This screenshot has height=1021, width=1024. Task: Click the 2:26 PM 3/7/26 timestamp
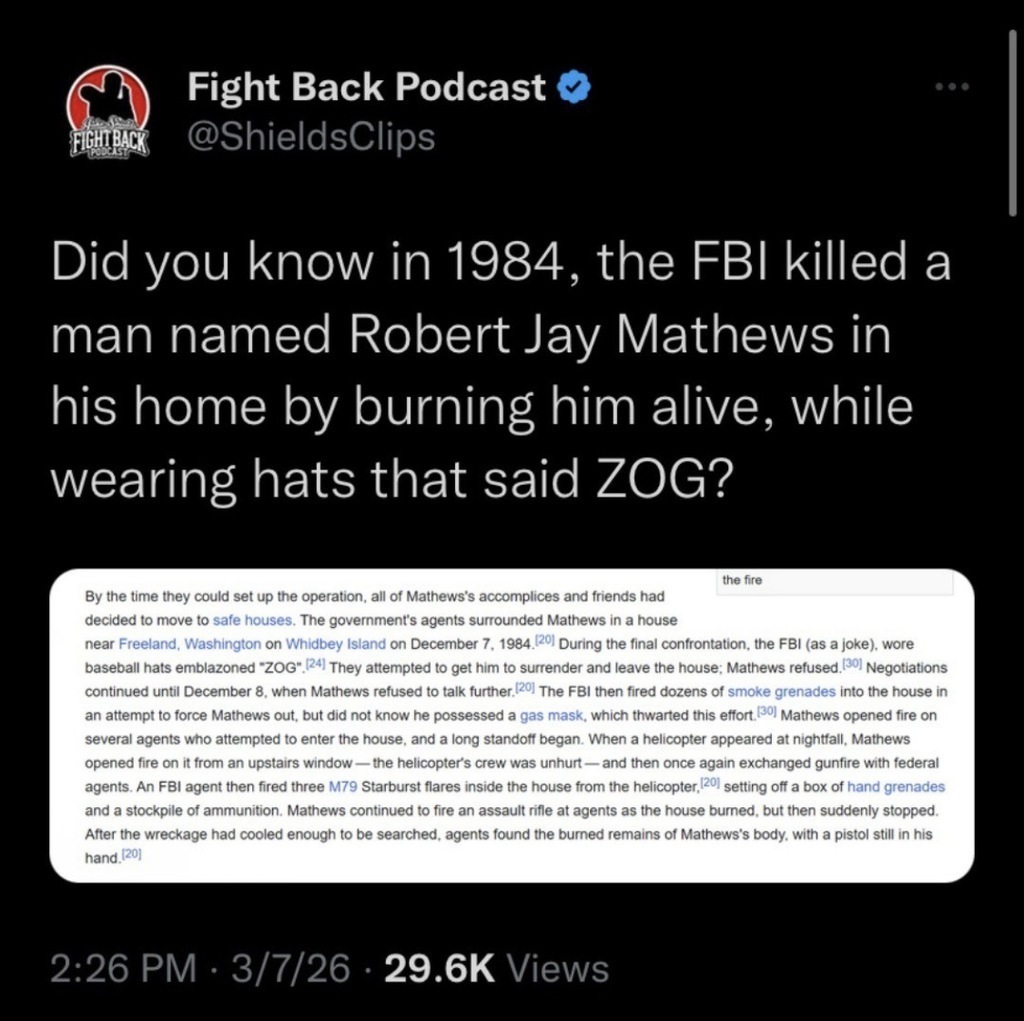[200, 967]
